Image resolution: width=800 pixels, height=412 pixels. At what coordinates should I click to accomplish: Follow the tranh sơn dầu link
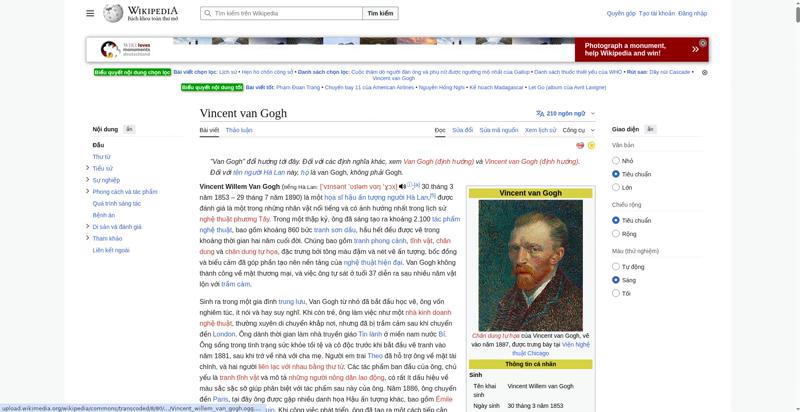(335, 230)
